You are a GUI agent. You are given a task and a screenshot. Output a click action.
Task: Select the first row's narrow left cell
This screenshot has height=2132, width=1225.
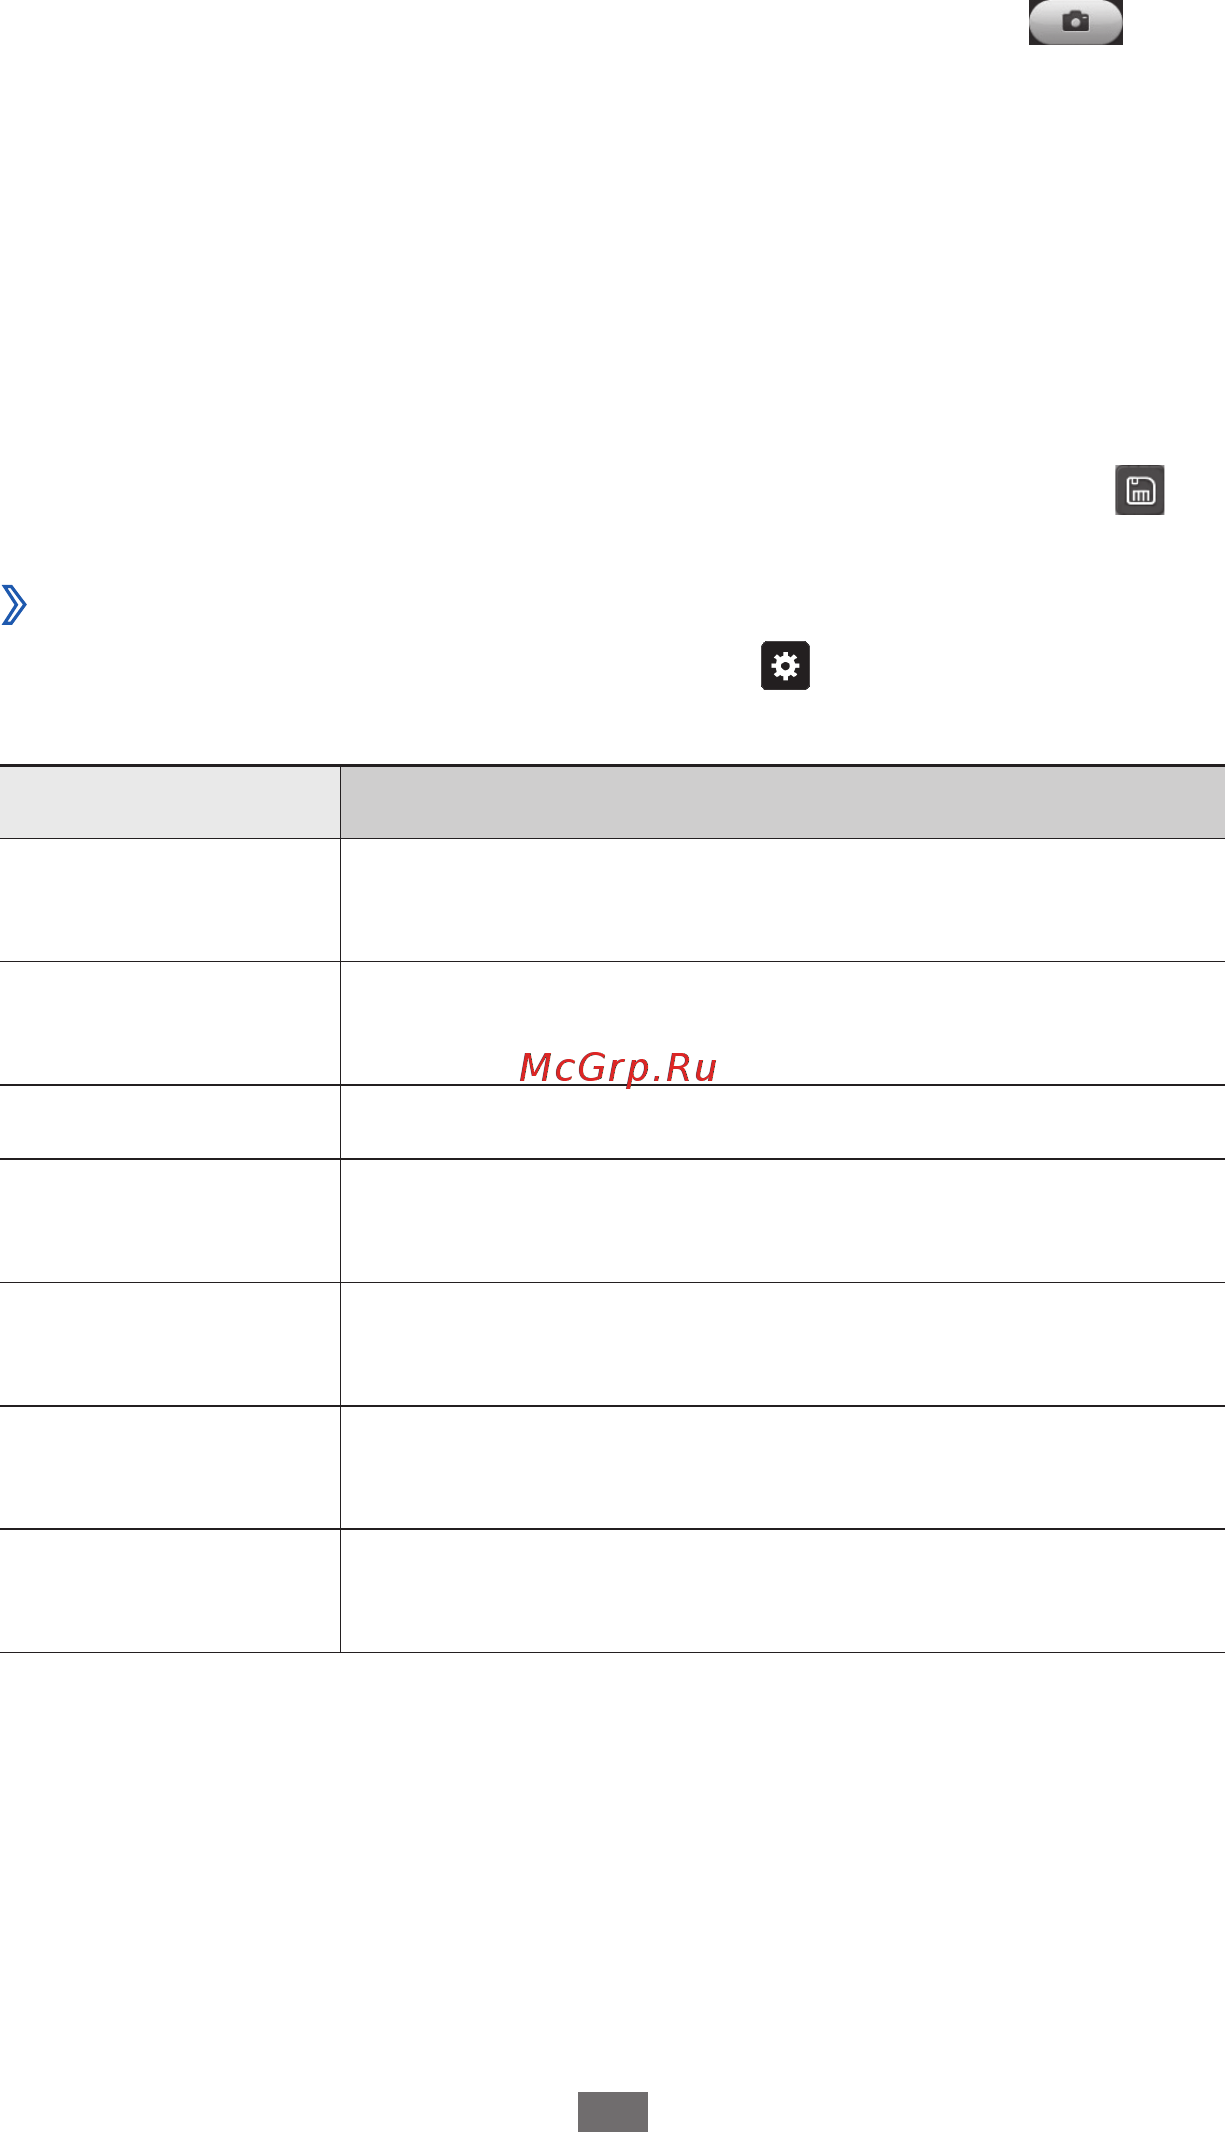pyautogui.click(x=169, y=900)
